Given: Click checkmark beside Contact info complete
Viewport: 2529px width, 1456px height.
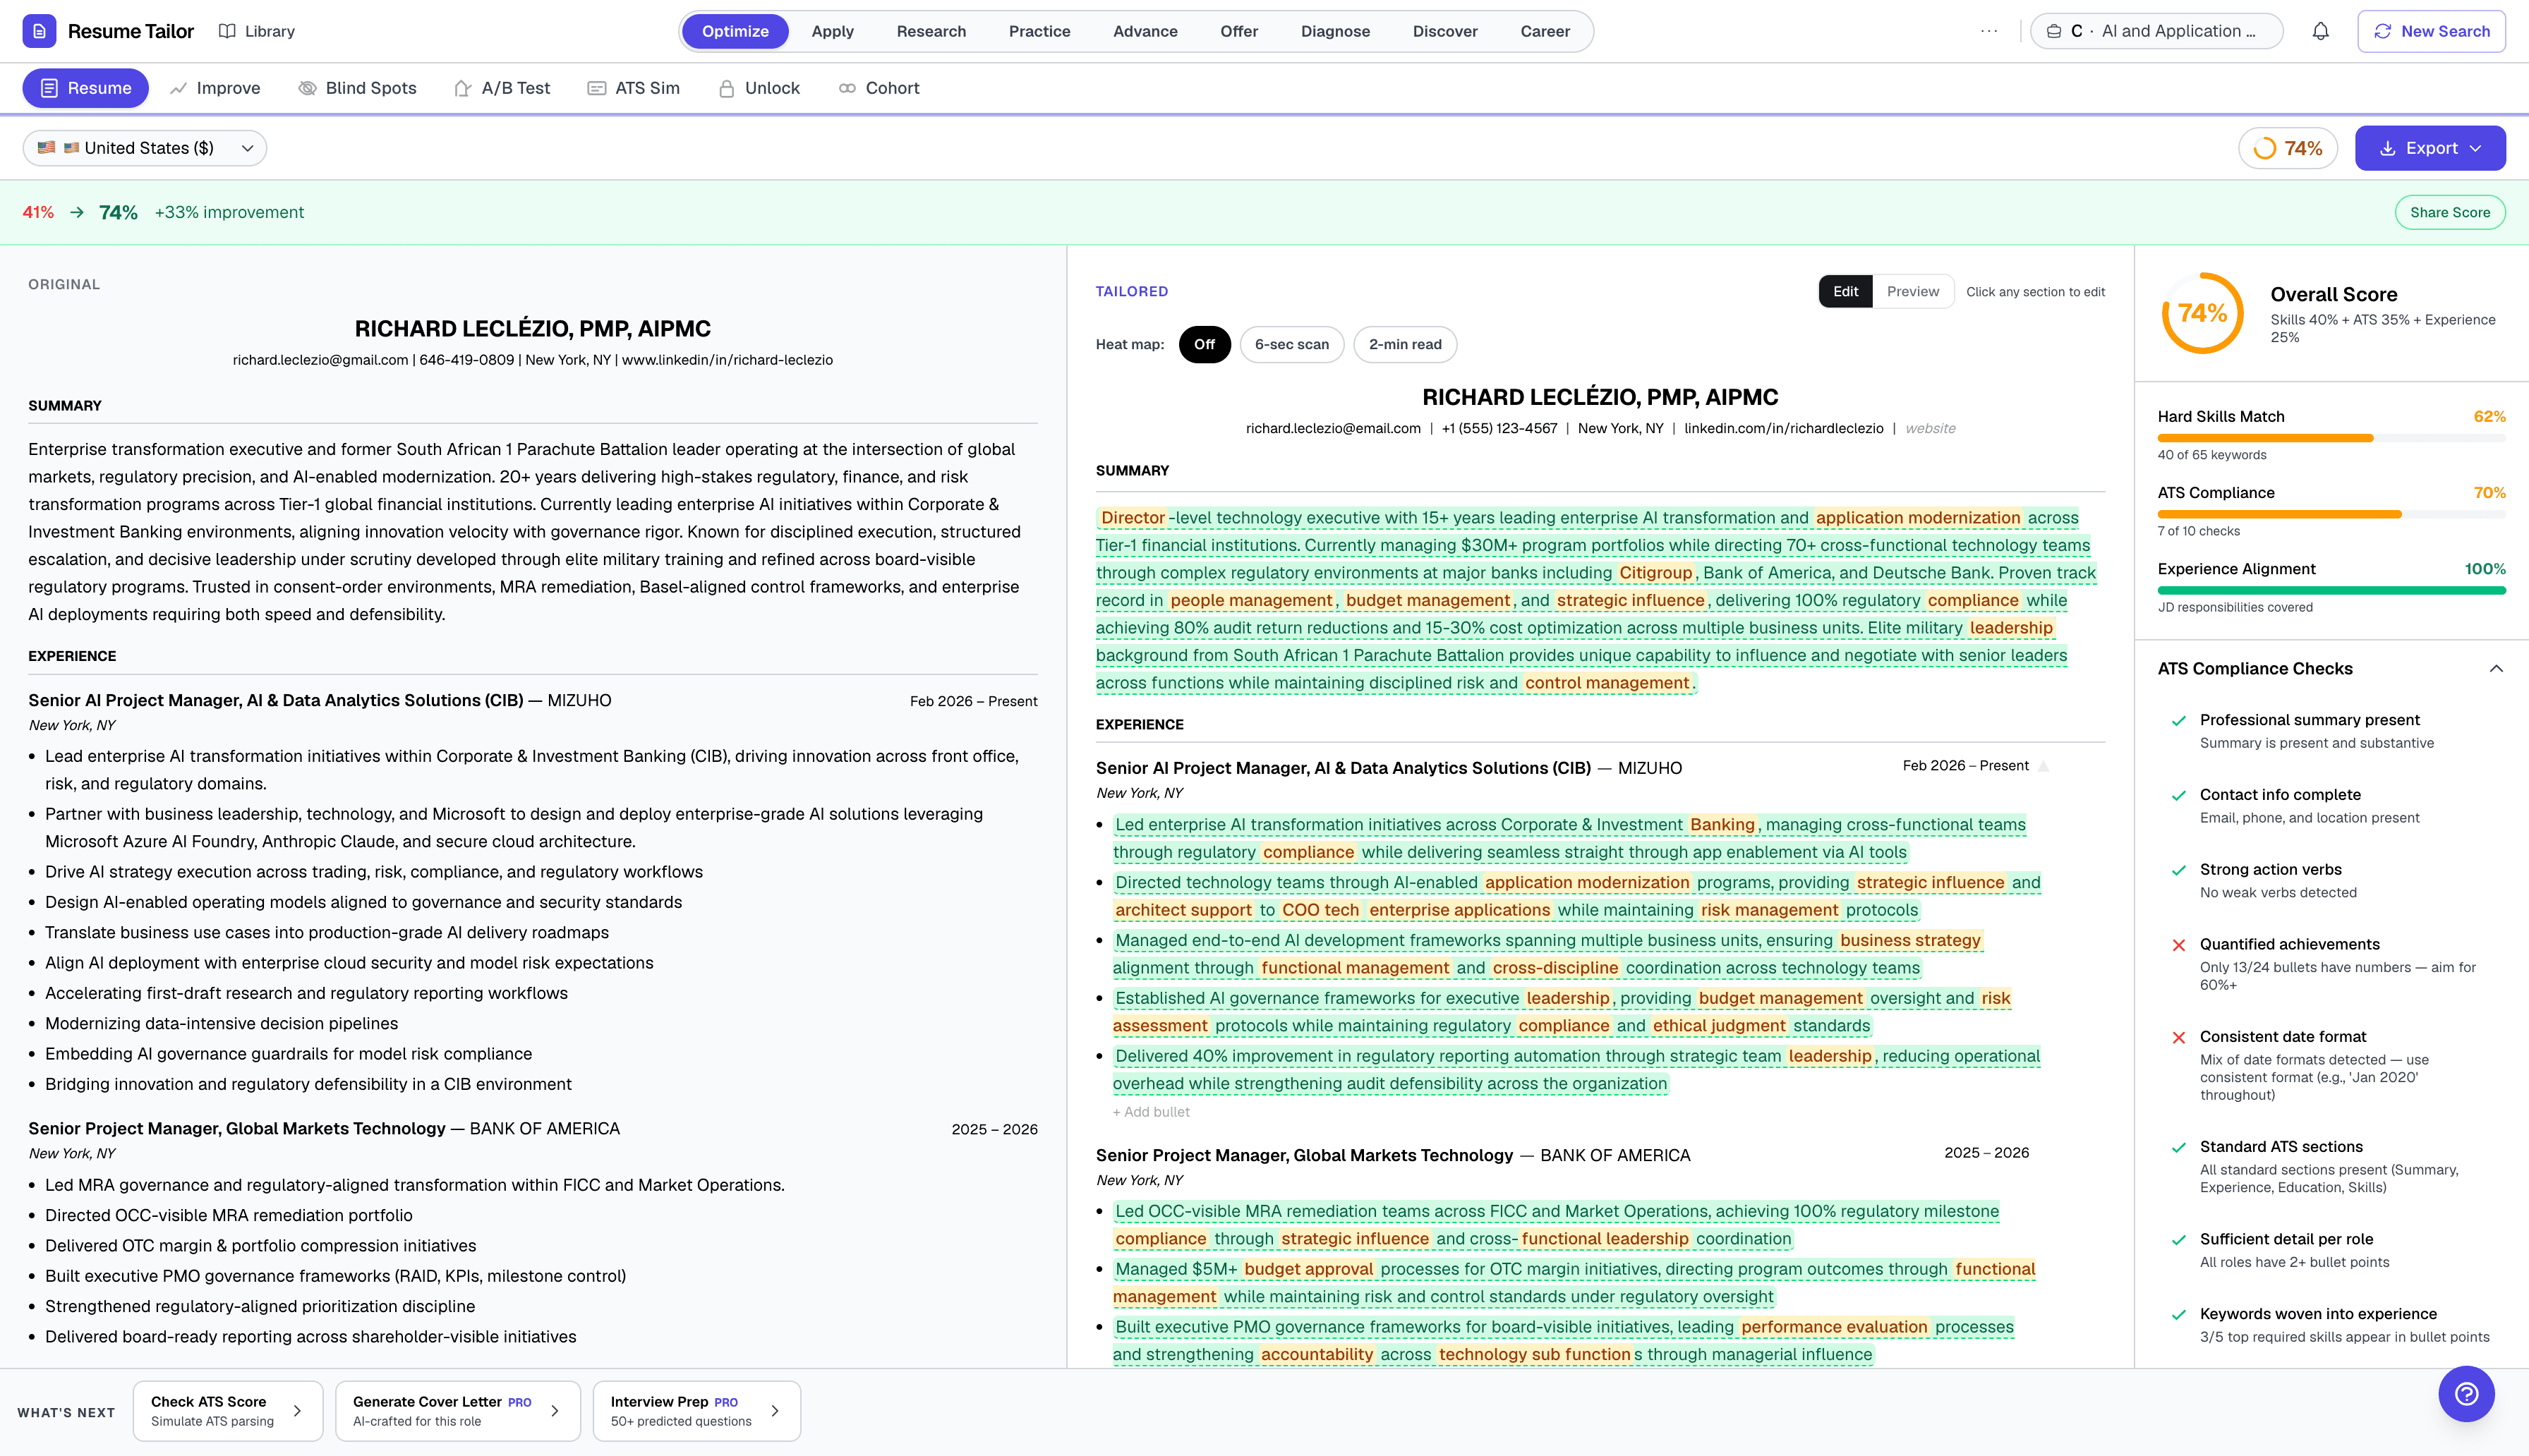Looking at the screenshot, I should (x=2178, y=795).
